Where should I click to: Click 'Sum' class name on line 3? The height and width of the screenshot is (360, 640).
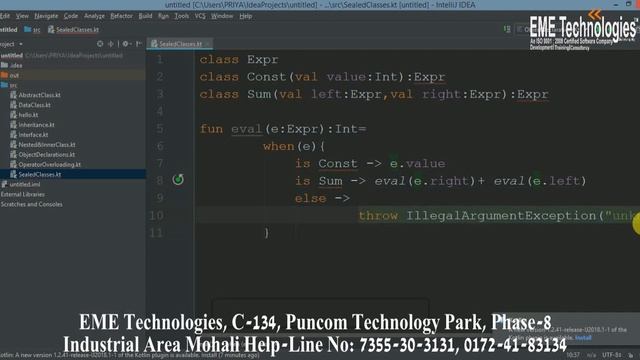click(x=259, y=94)
